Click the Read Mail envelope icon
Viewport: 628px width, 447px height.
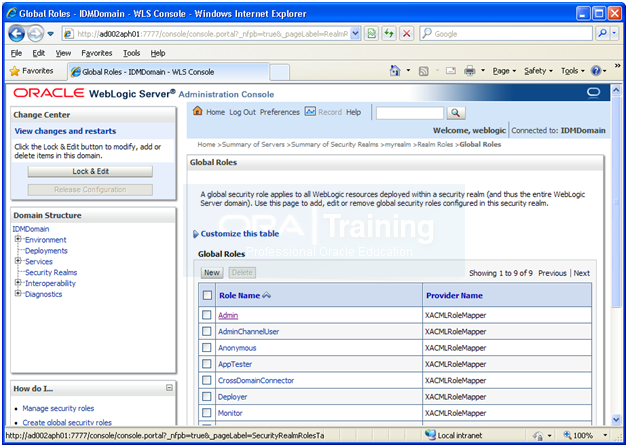point(451,71)
